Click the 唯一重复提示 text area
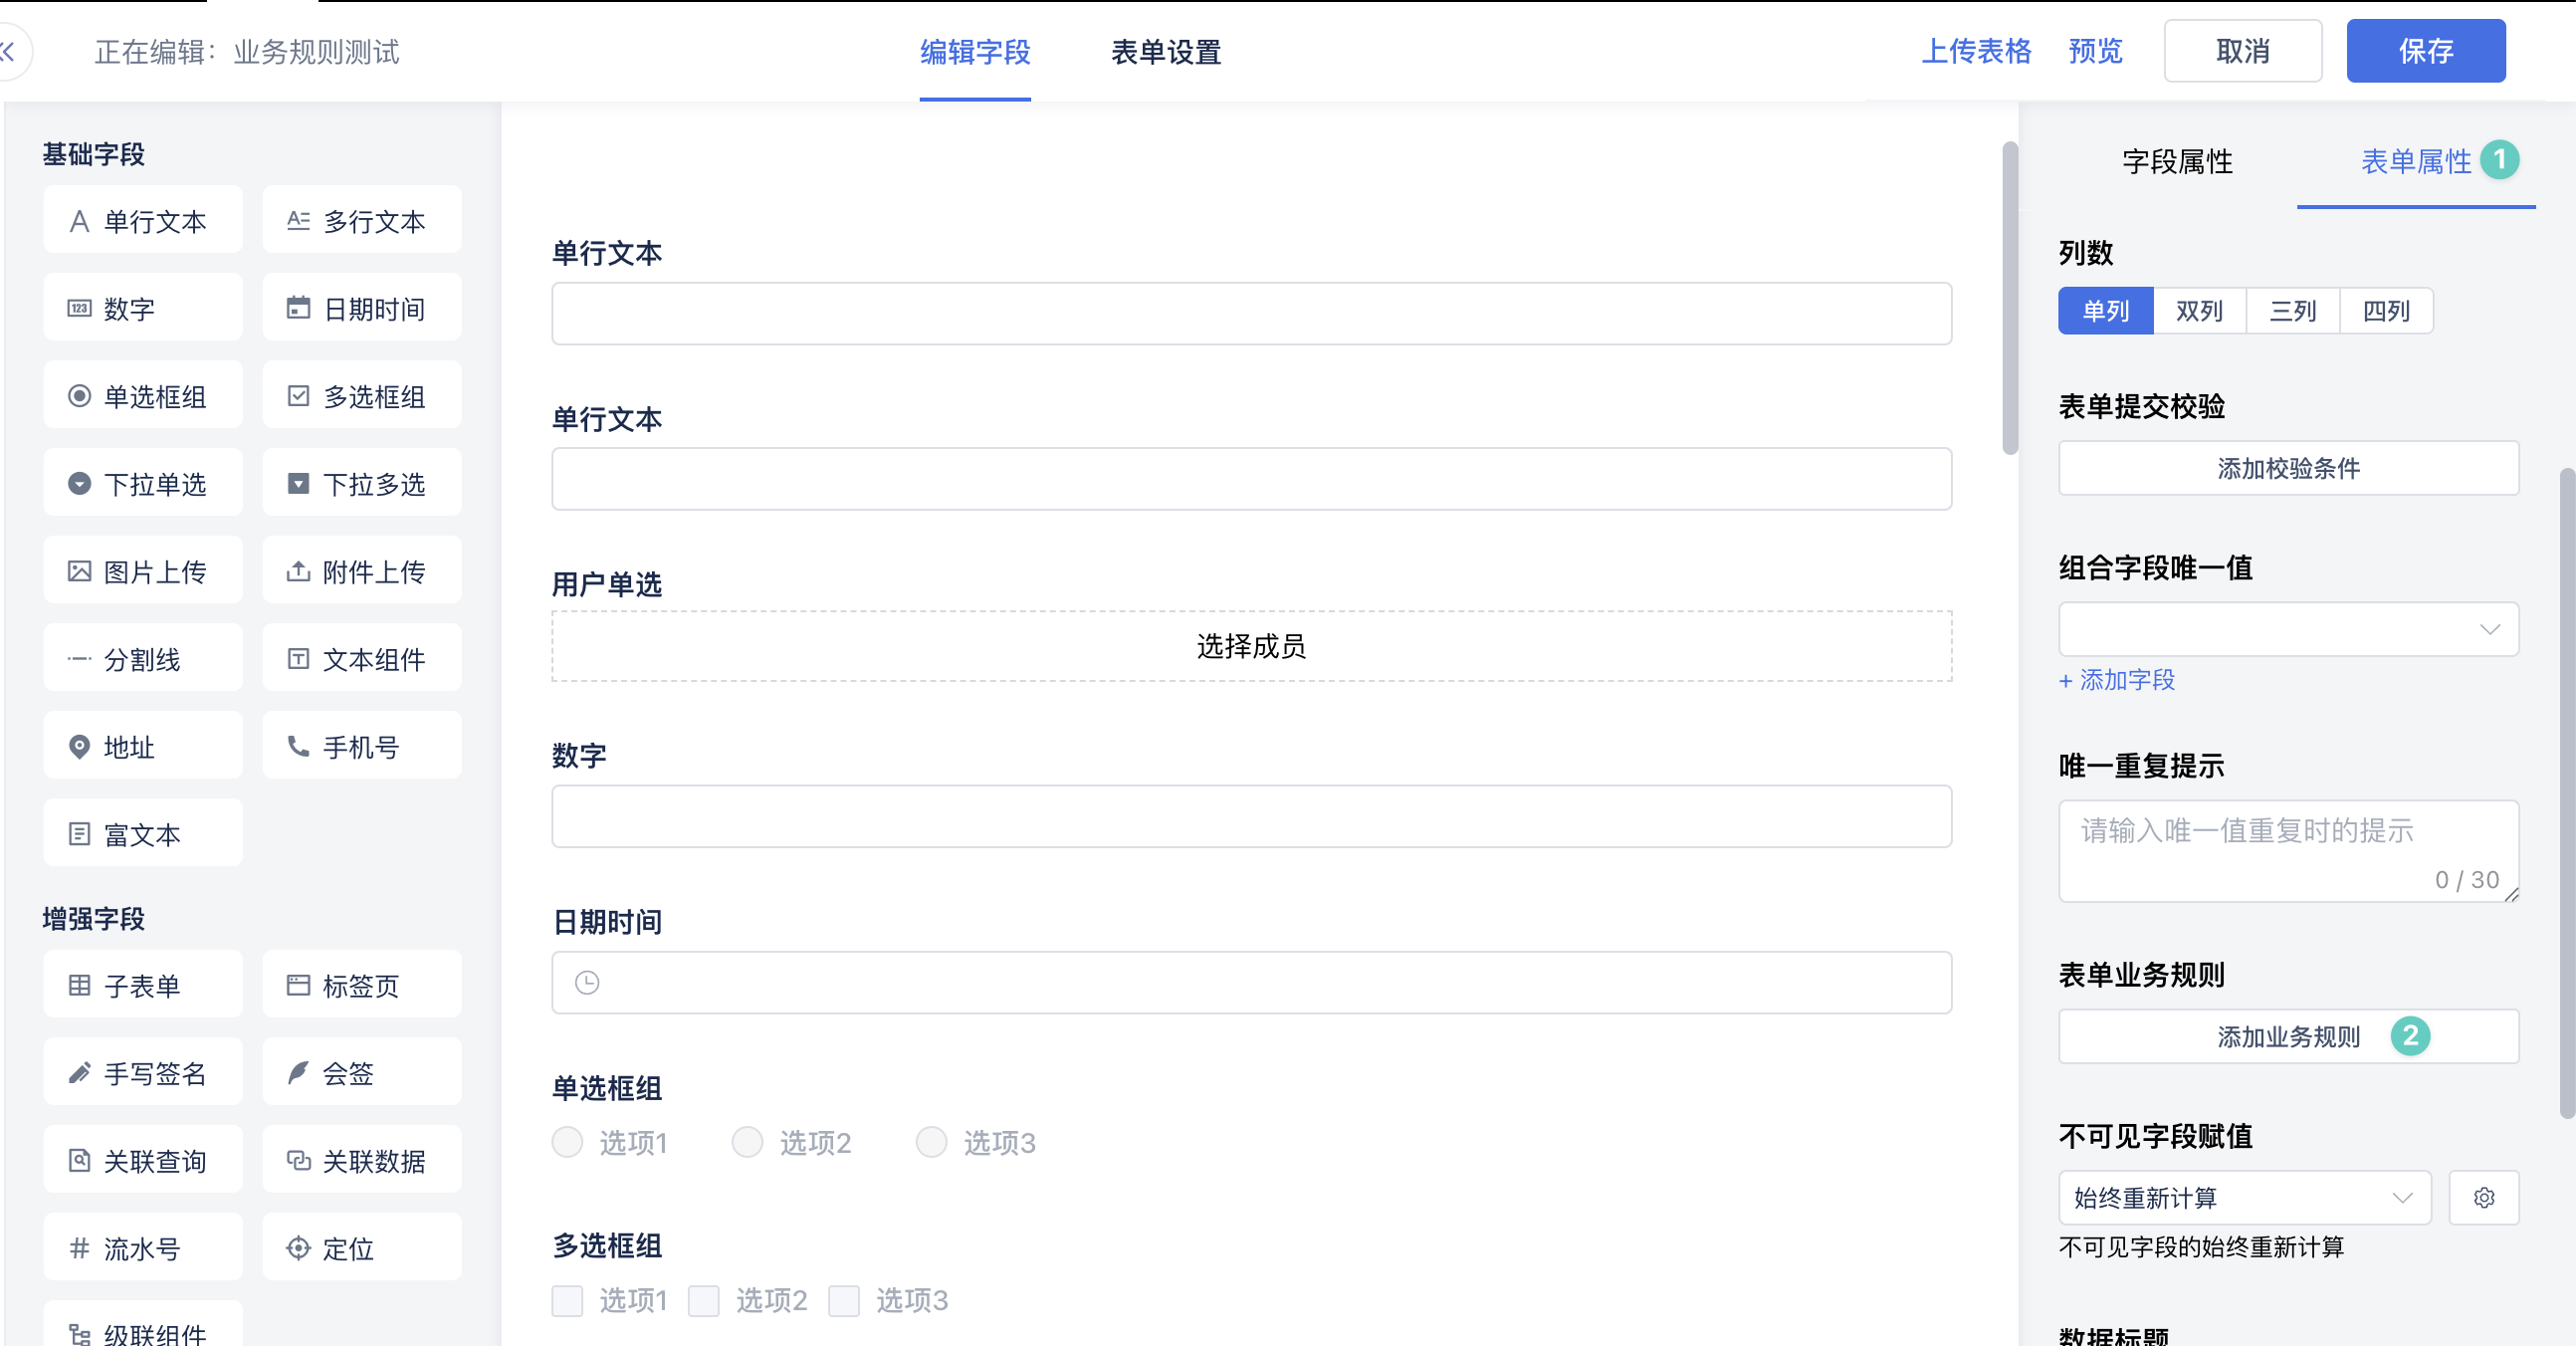Viewport: 2576px width, 1346px height. pos(2287,850)
